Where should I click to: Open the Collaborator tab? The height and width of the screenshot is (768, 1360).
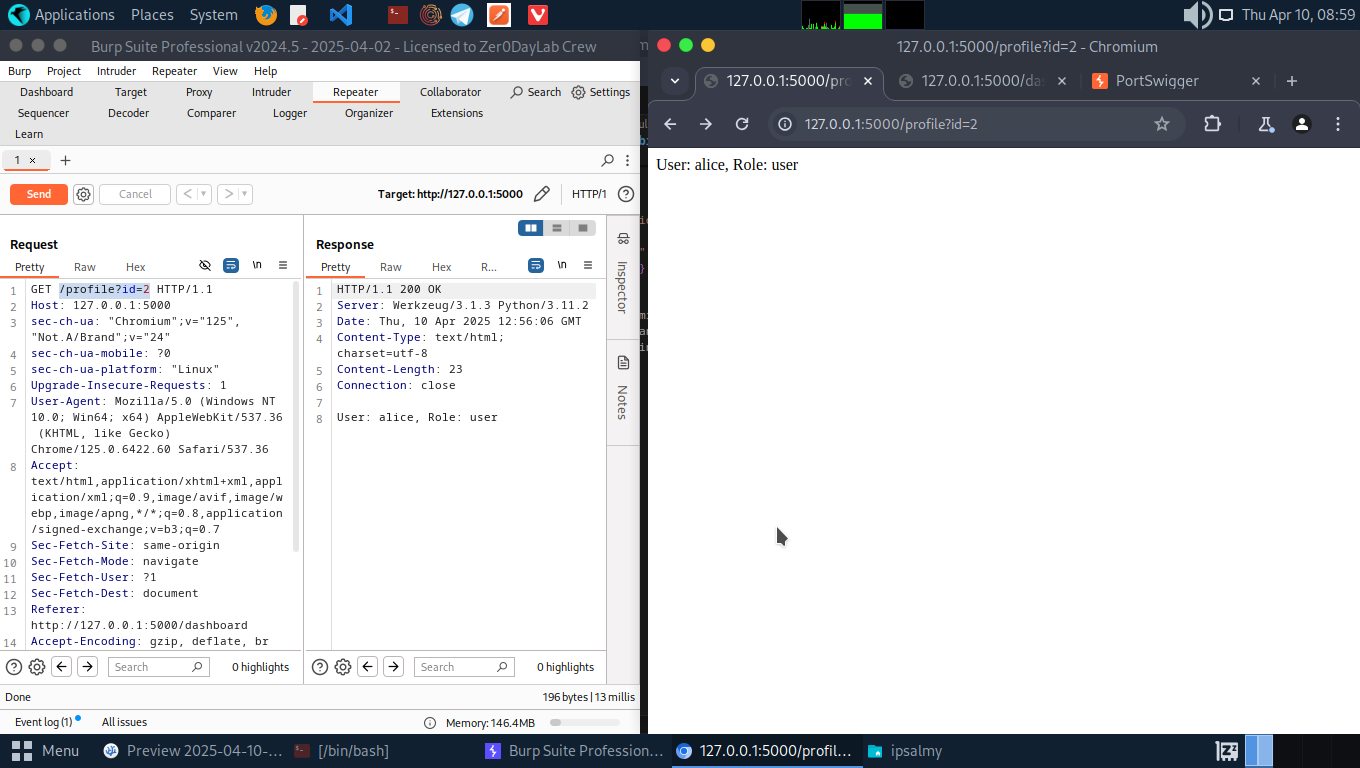click(x=450, y=92)
